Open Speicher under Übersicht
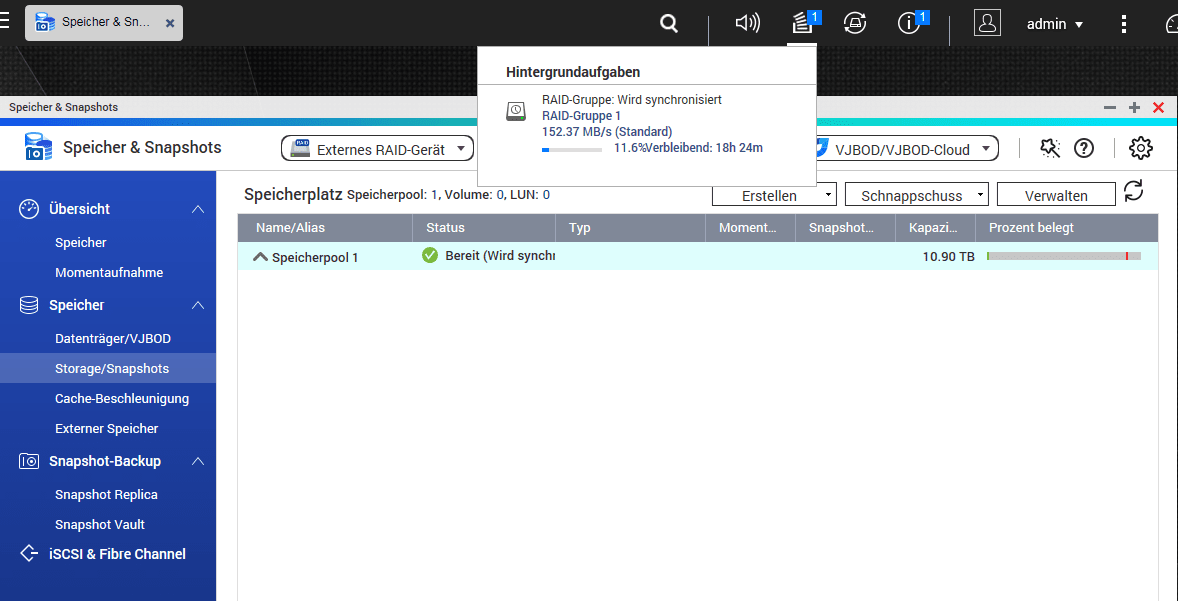The image size is (1178, 601). point(80,243)
